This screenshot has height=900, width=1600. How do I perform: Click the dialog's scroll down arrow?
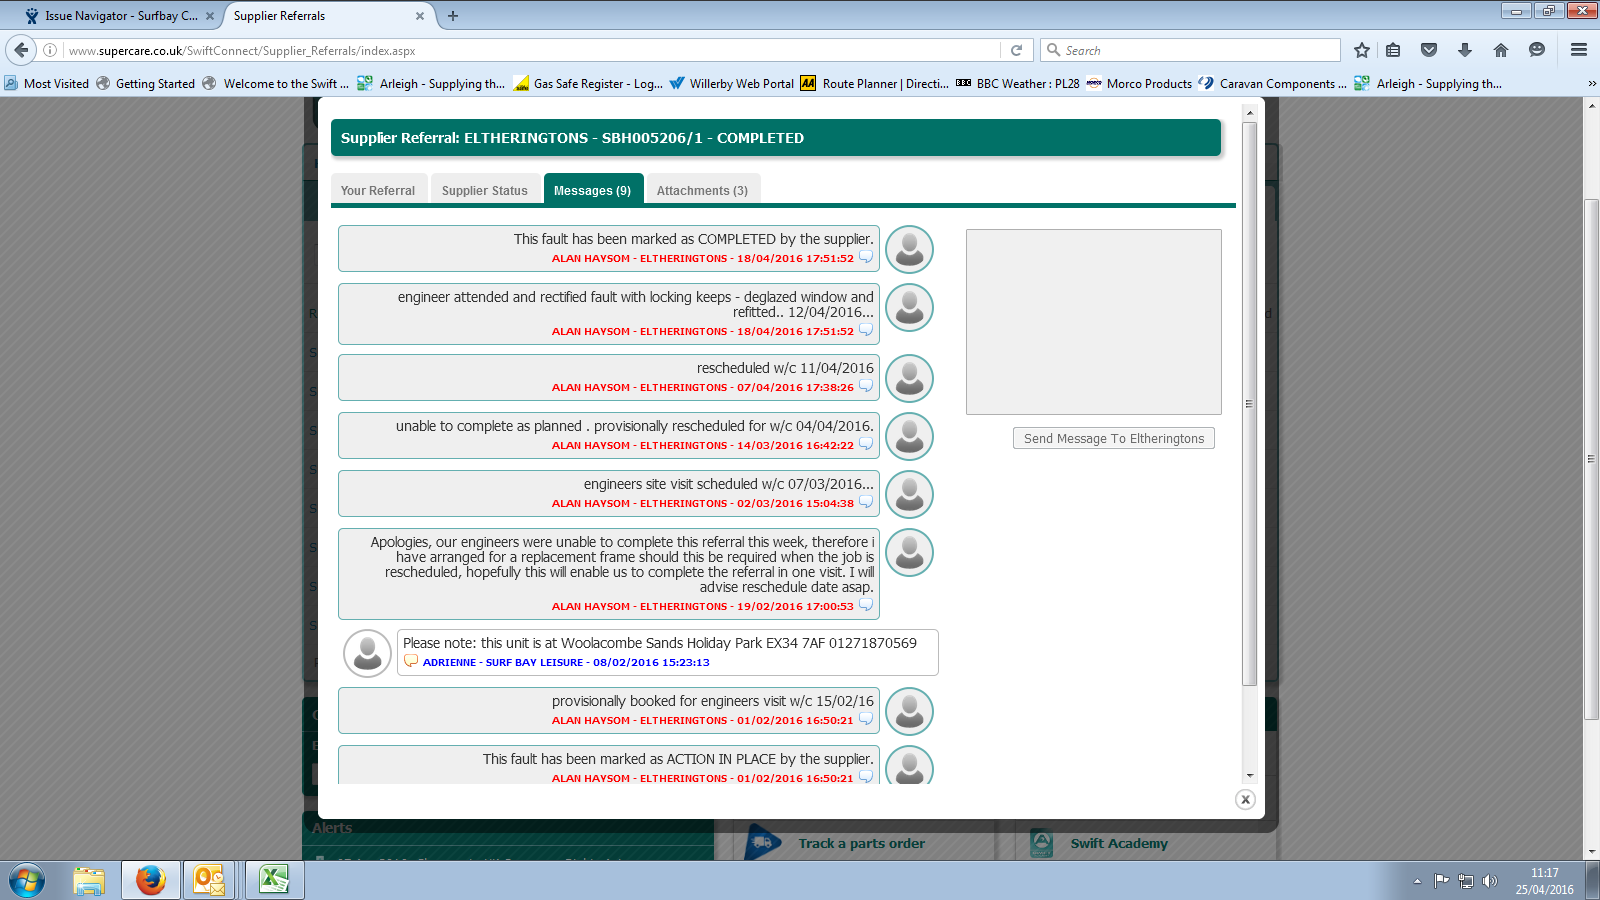[1250, 776]
